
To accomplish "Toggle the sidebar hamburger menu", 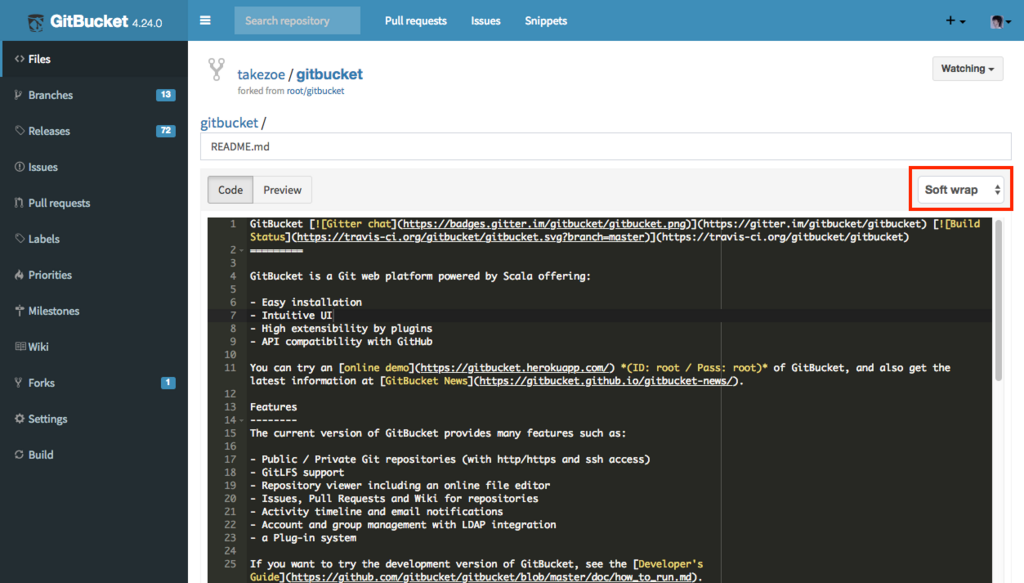I will (x=205, y=20).
